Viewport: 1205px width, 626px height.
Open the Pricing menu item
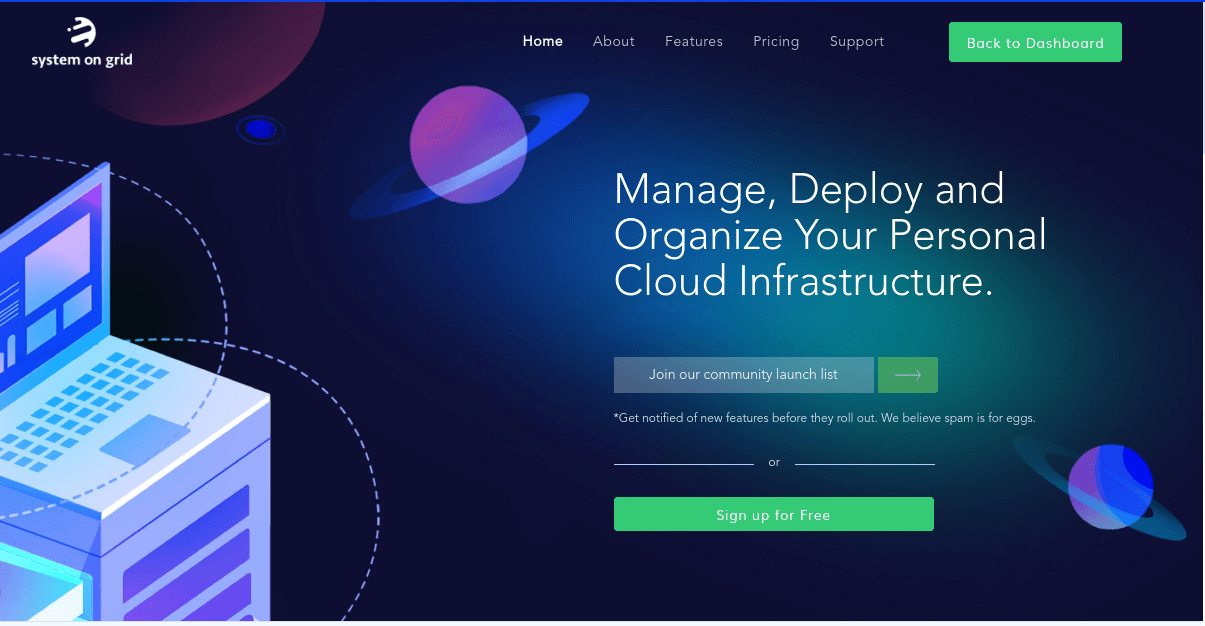[776, 42]
